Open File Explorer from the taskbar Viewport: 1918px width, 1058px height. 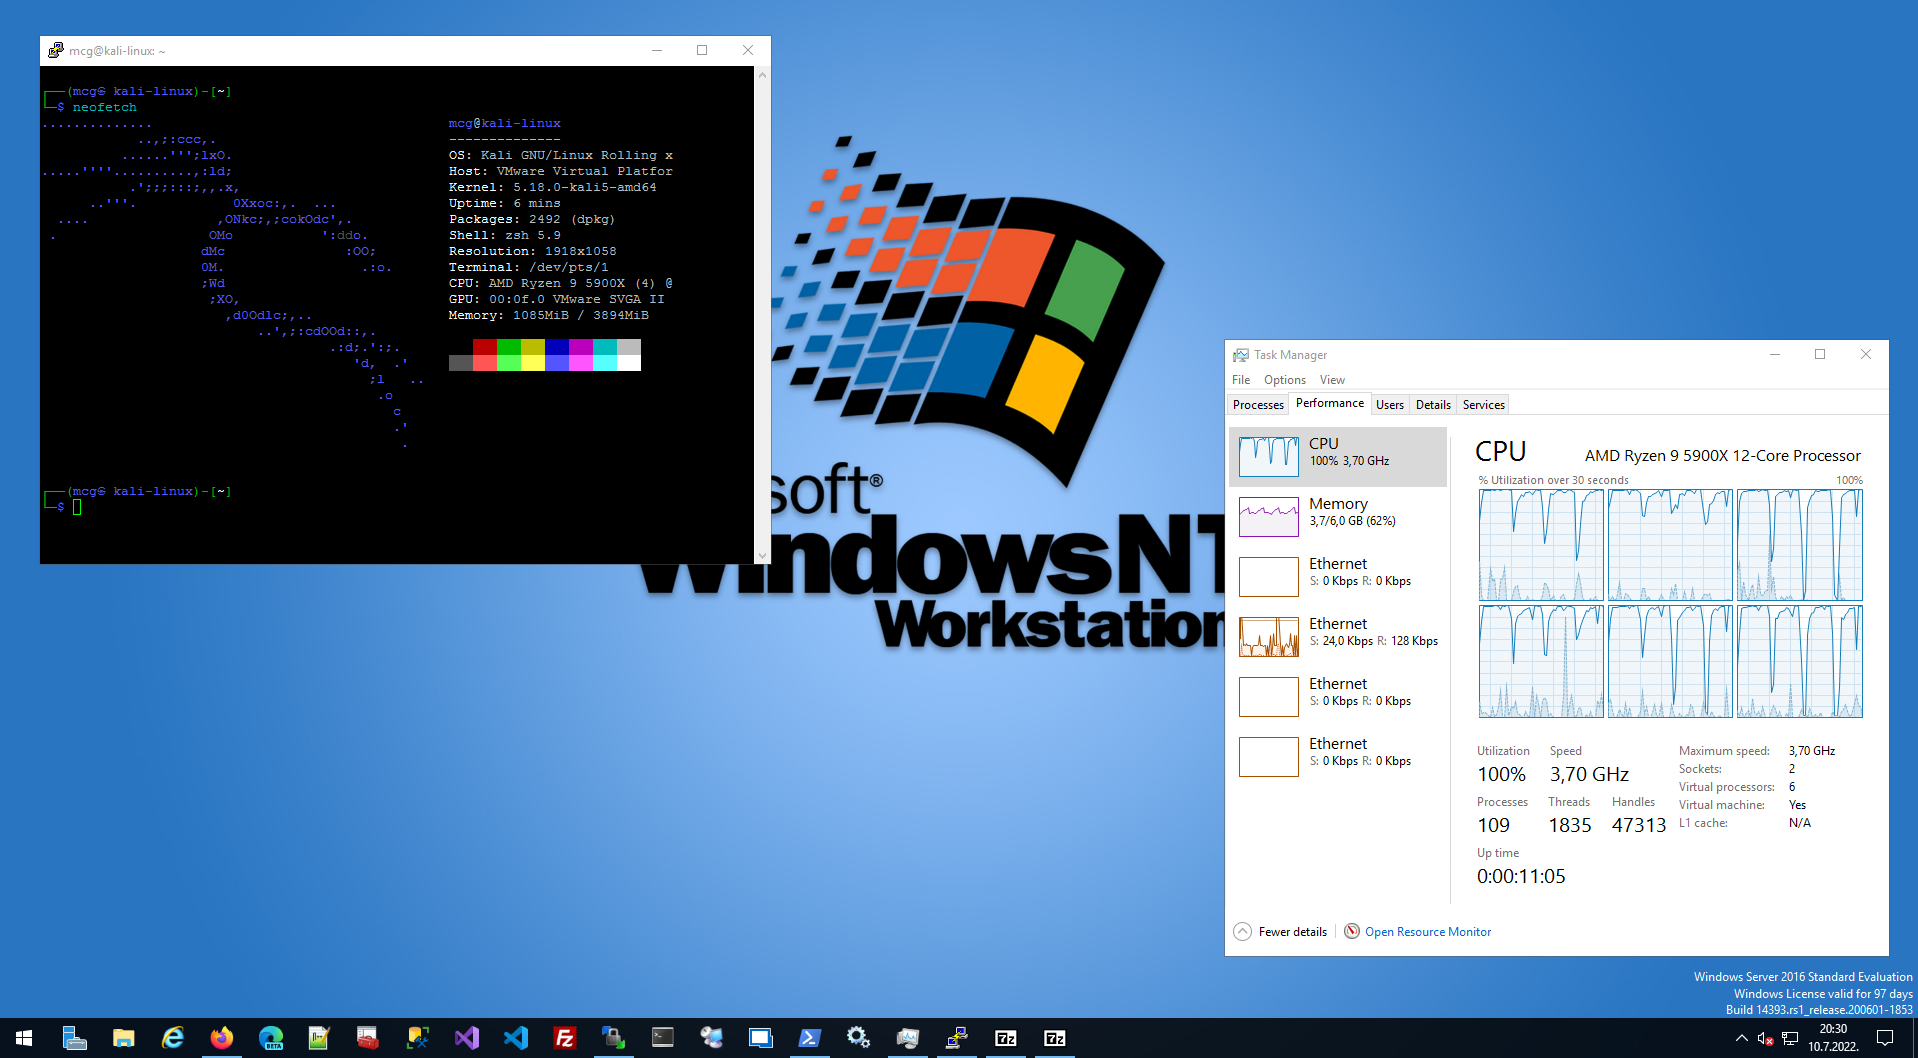click(123, 1038)
